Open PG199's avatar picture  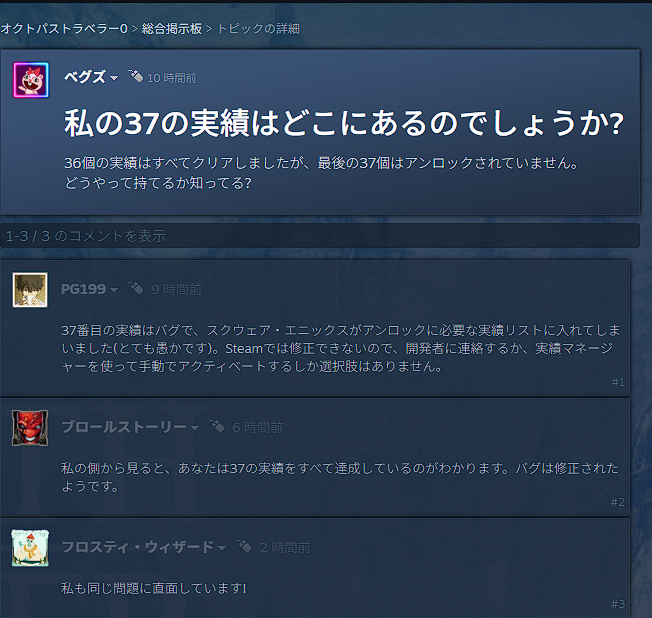(x=30, y=290)
